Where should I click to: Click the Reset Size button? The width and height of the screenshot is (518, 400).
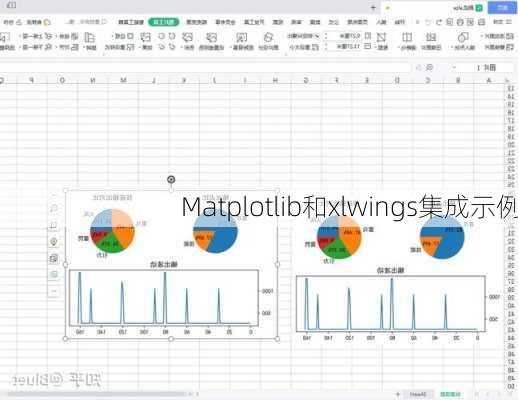pos(303,47)
